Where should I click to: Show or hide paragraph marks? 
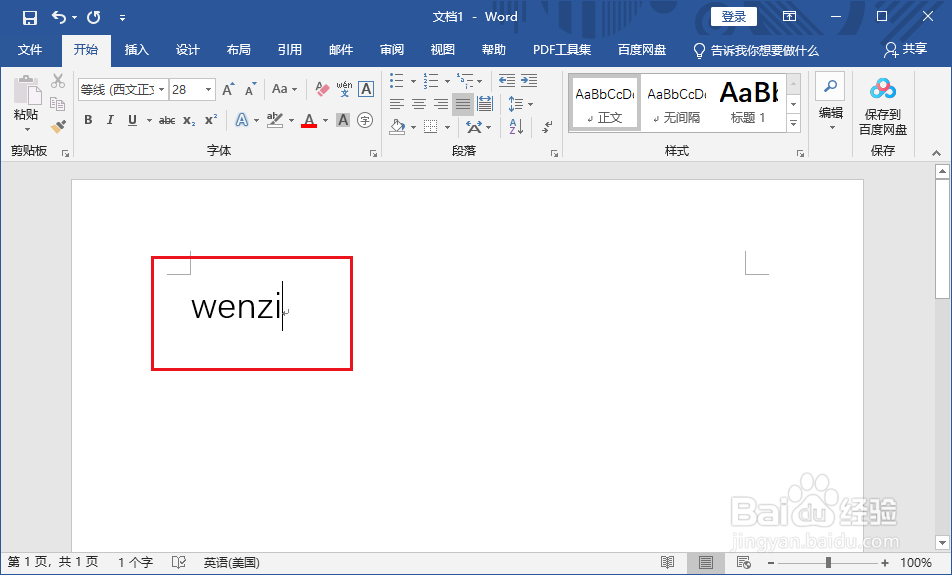click(547, 127)
